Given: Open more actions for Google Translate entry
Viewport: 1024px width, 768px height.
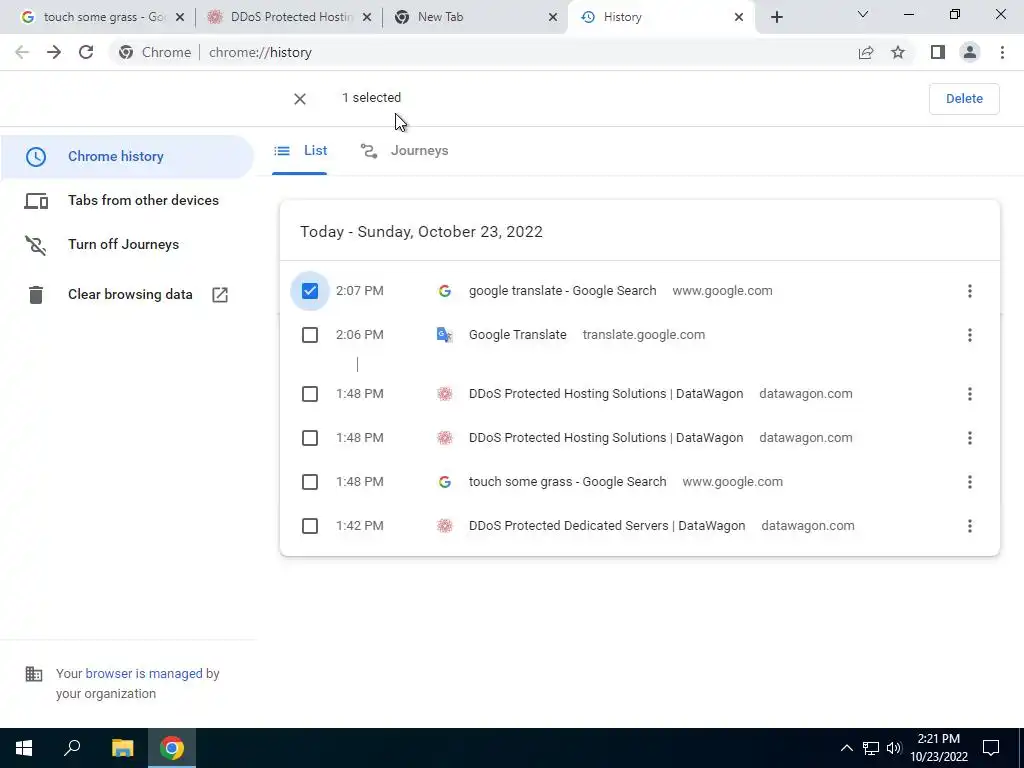Looking at the screenshot, I should click(x=970, y=335).
